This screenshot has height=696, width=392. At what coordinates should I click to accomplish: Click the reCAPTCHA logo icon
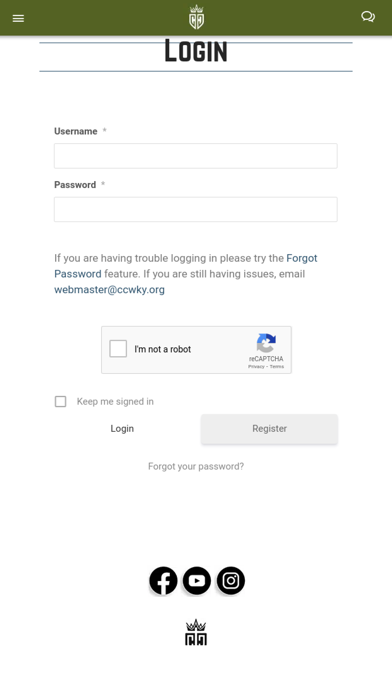pos(266,344)
